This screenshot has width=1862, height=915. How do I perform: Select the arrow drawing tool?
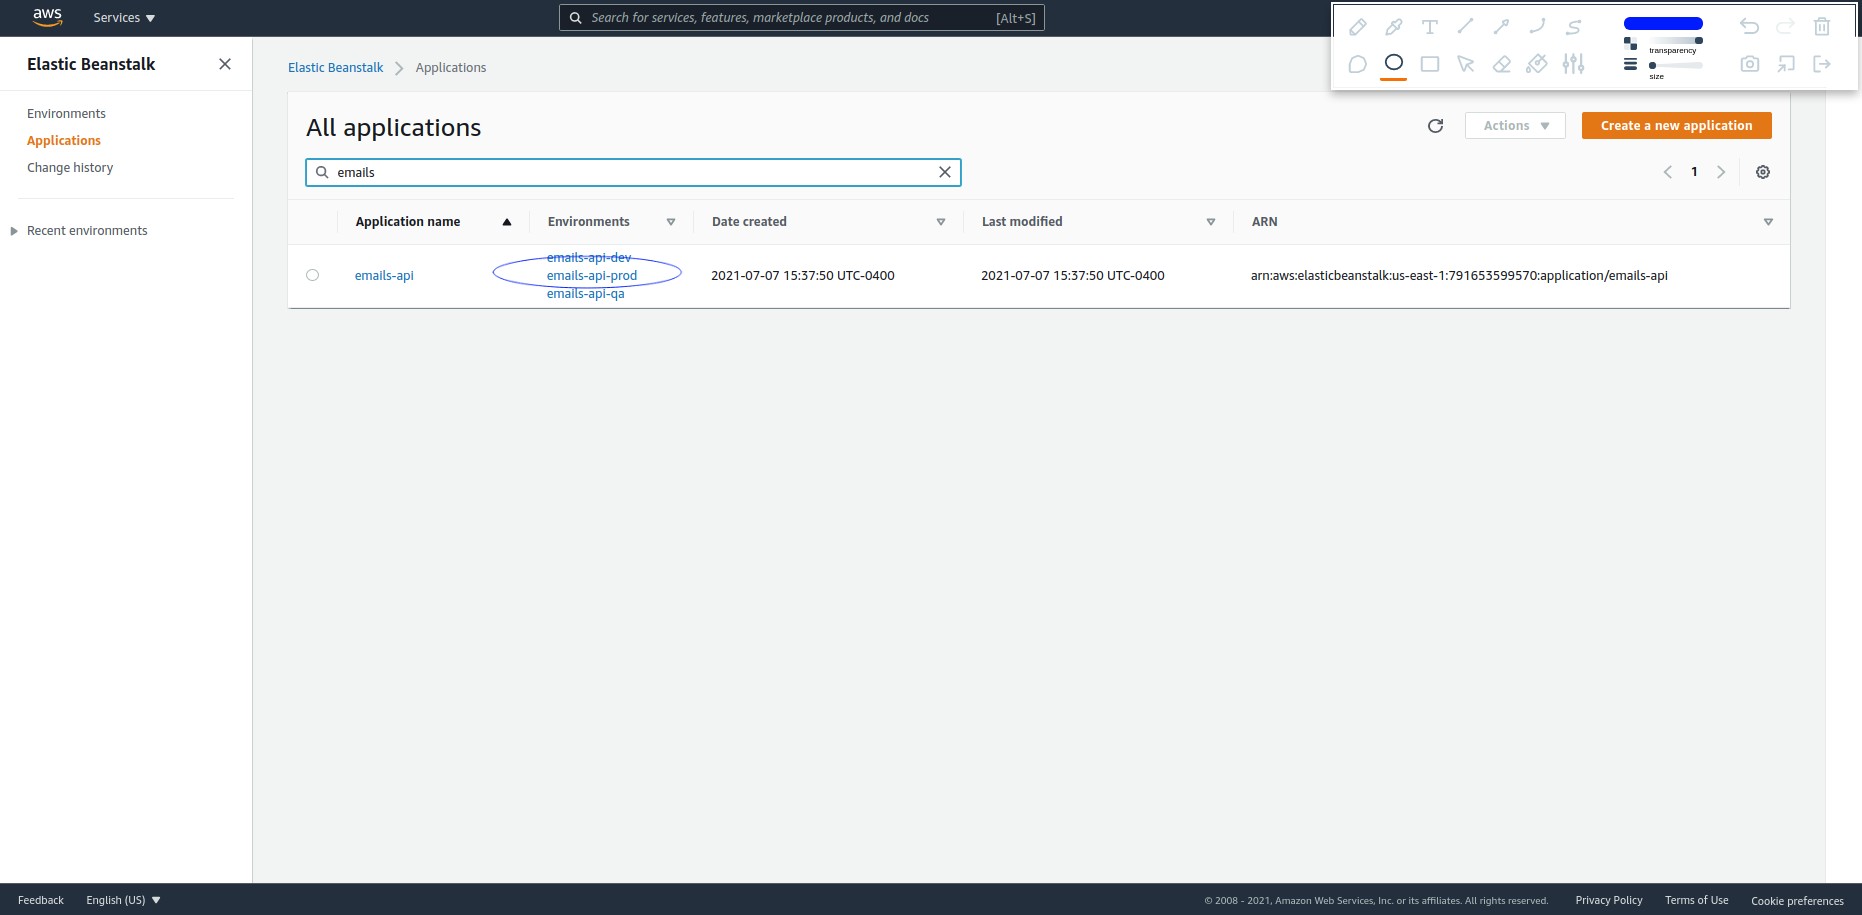pos(1501,27)
